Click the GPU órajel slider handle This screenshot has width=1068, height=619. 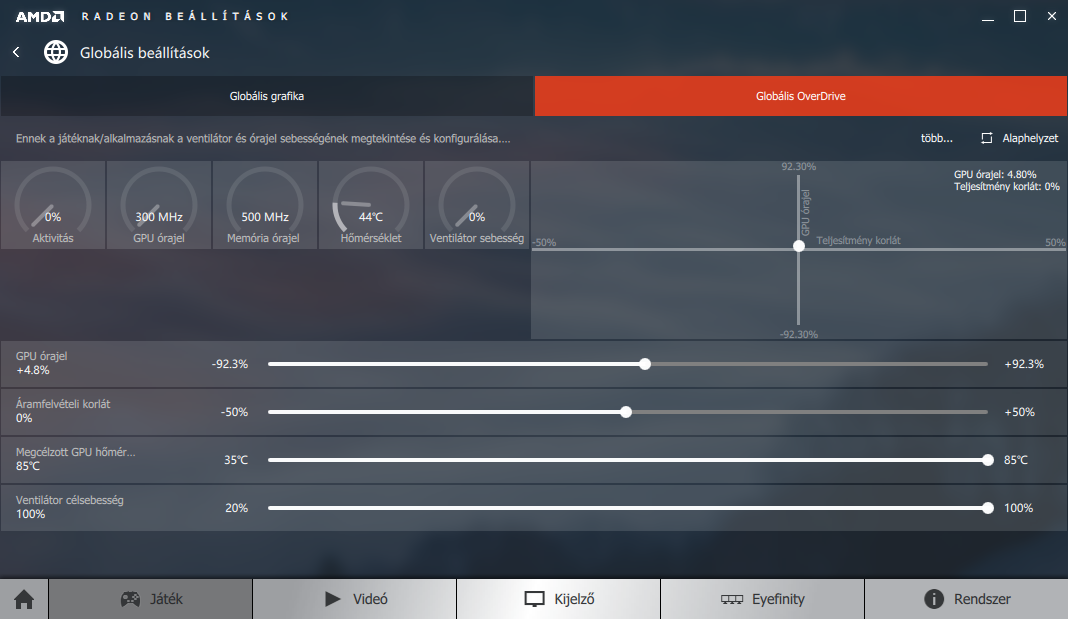[645, 364]
